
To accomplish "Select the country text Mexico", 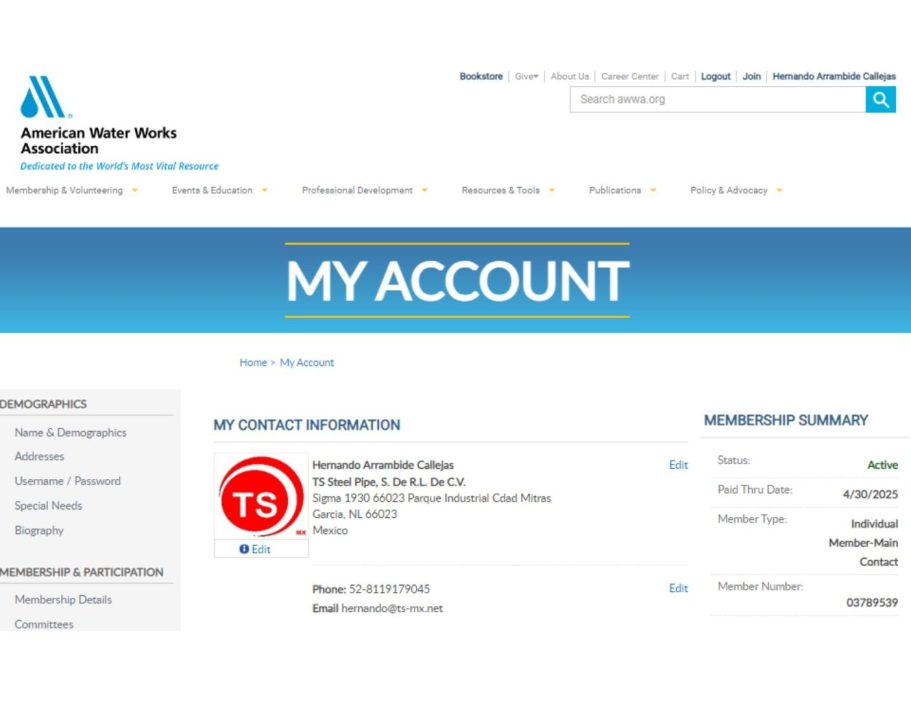I will (x=330, y=530).
